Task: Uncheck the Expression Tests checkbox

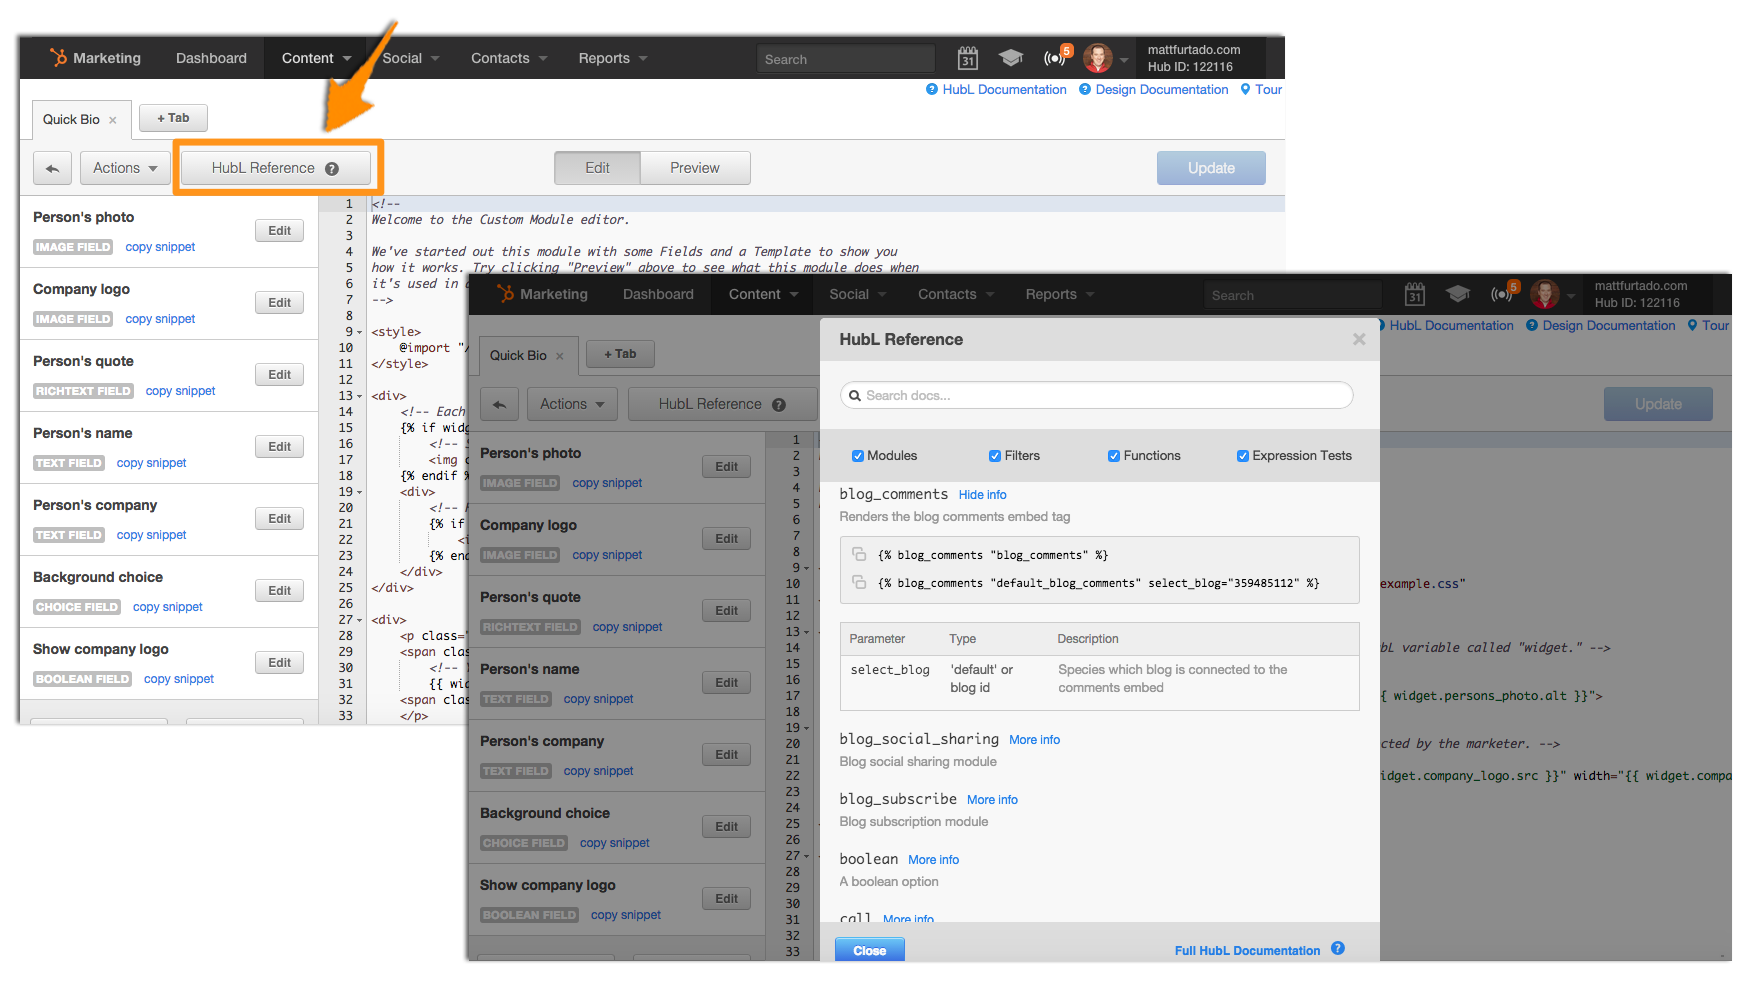Action: coord(1242,455)
